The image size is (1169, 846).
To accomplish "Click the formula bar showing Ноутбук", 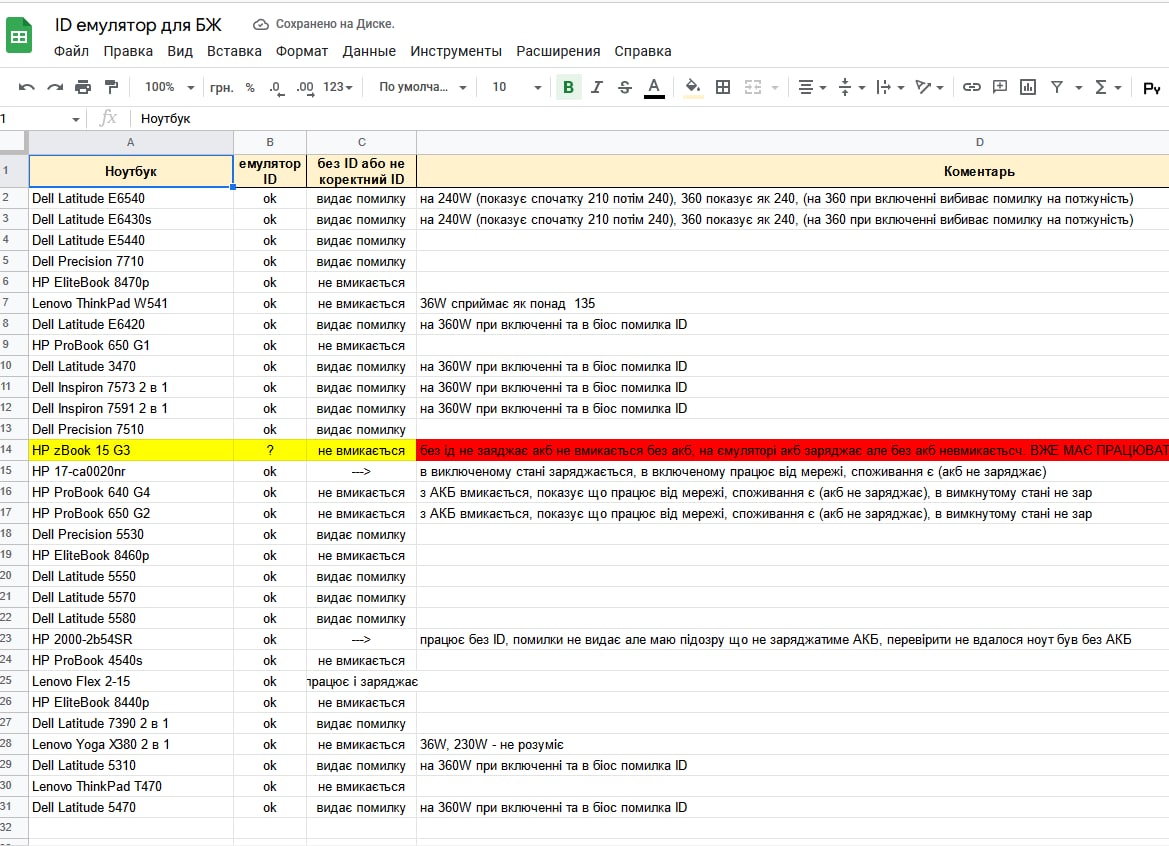I will (x=649, y=119).
